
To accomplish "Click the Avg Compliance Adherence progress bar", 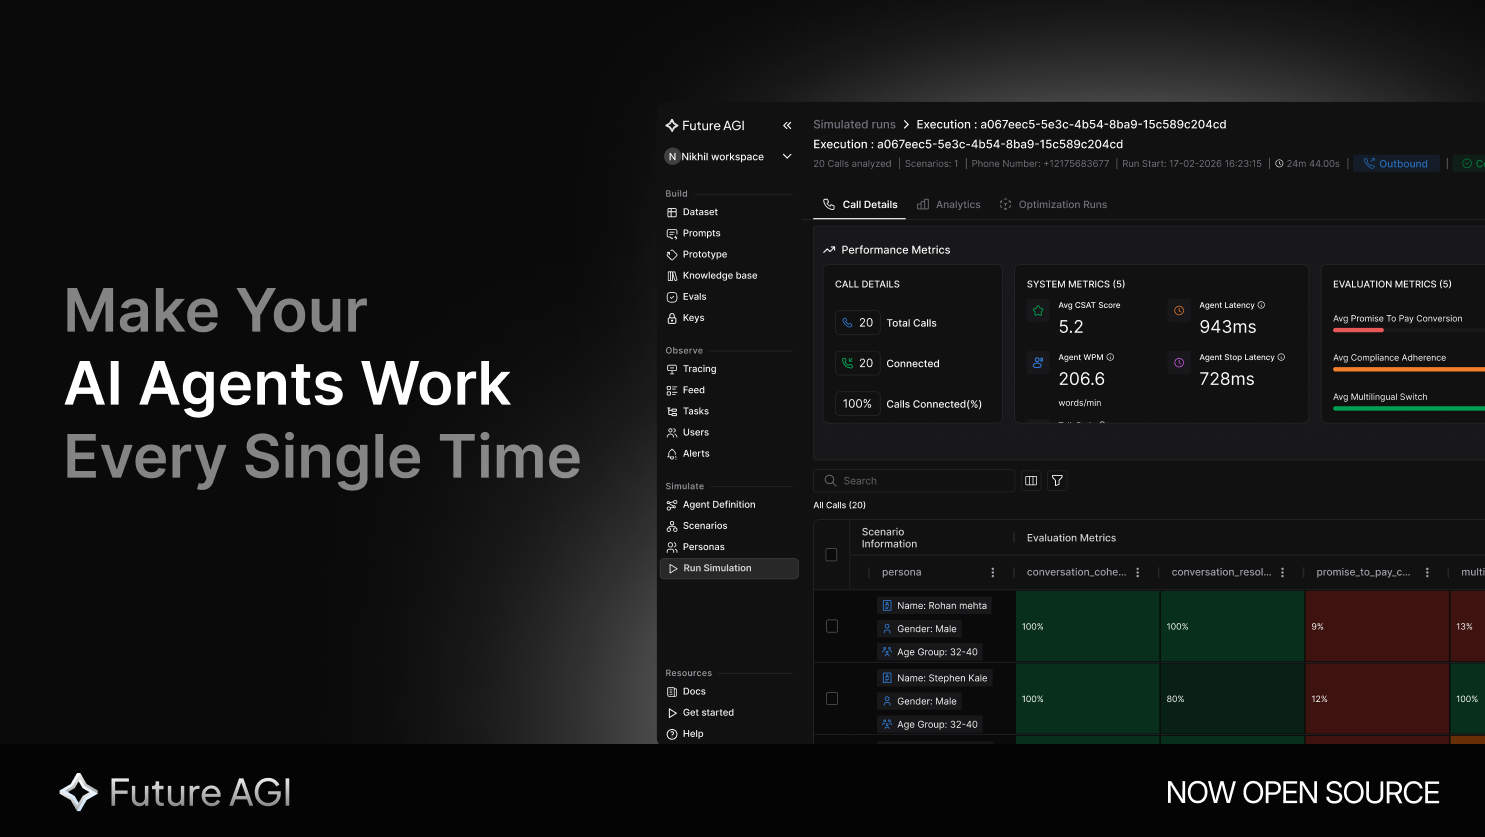I will (1409, 369).
